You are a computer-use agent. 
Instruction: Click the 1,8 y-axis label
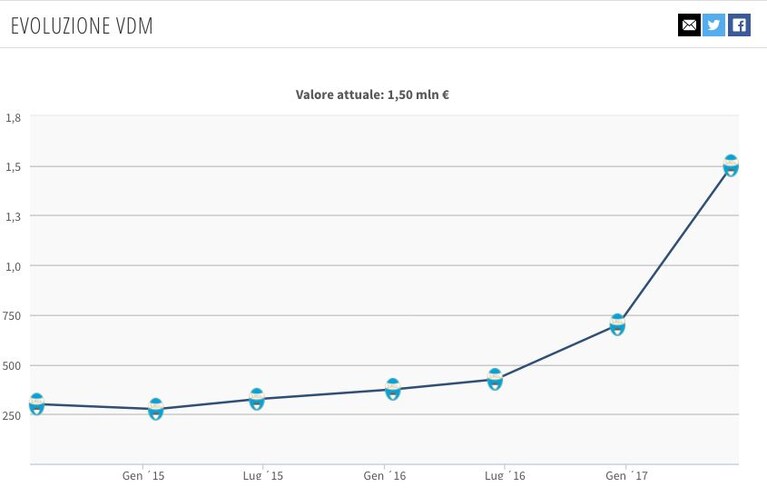pos(13,118)
